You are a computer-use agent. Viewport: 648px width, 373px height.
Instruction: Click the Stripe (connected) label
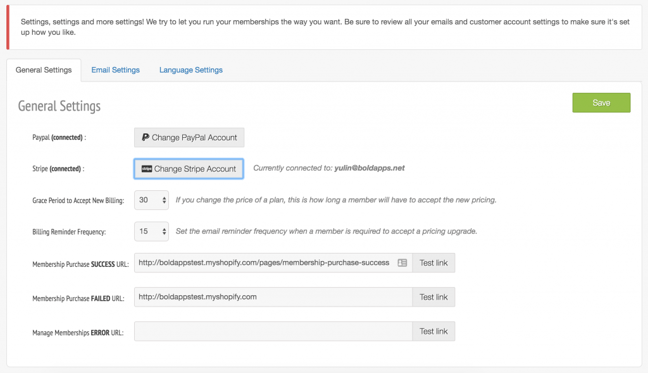click(x=58, y=169)
